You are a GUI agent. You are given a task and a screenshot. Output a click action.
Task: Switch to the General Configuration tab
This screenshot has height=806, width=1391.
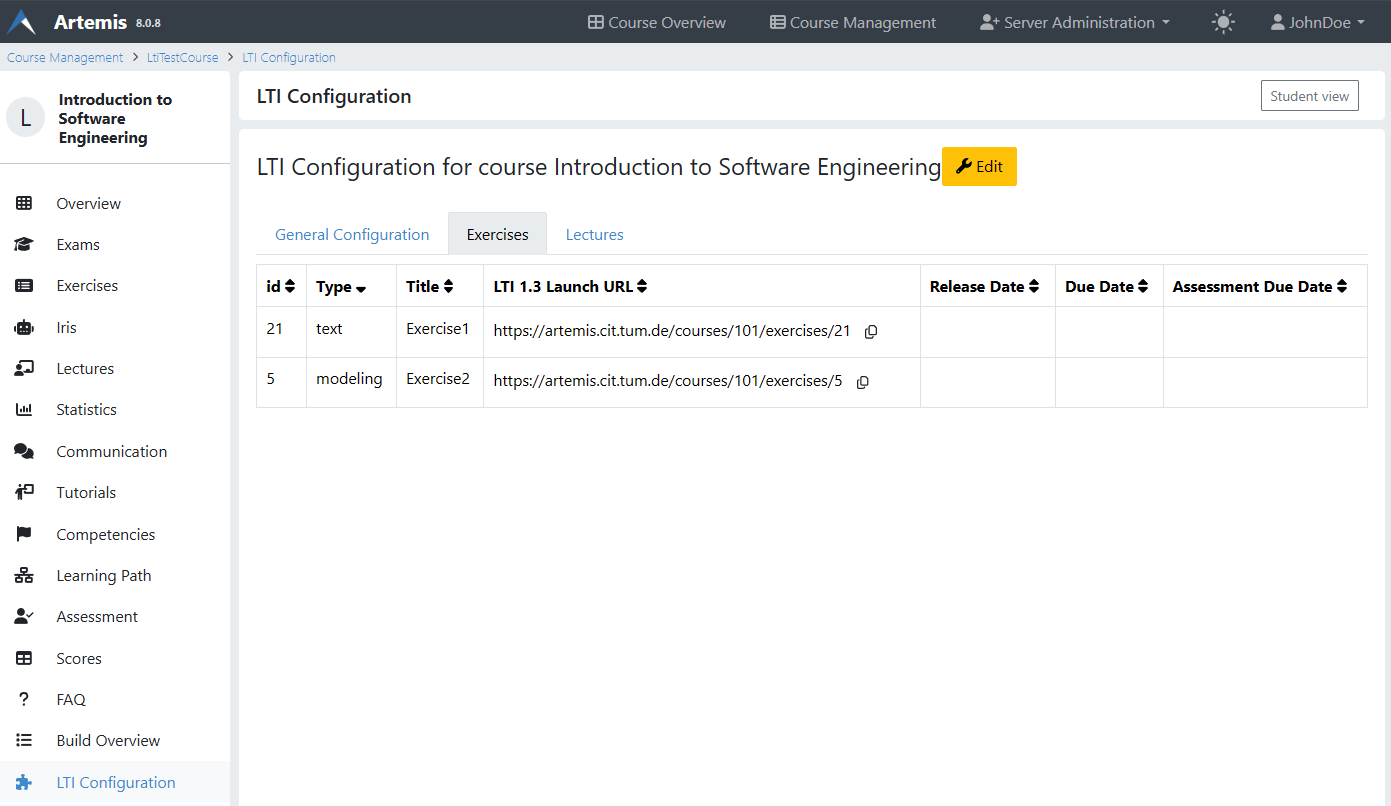click(352, 235)
